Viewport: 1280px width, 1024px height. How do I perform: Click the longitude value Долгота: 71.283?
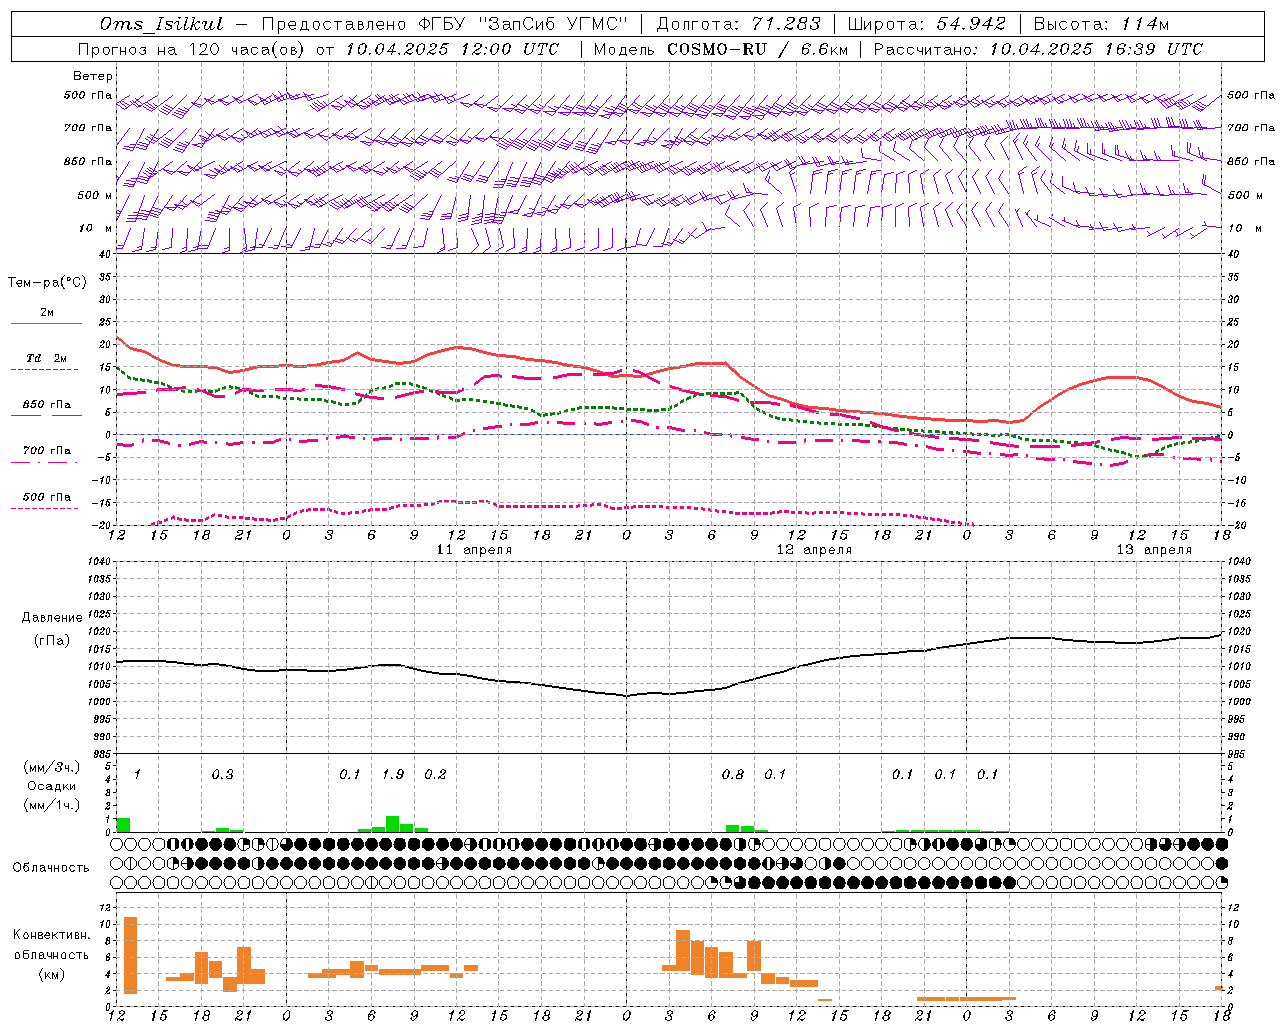pyautogui.click(x=738, y=24)
